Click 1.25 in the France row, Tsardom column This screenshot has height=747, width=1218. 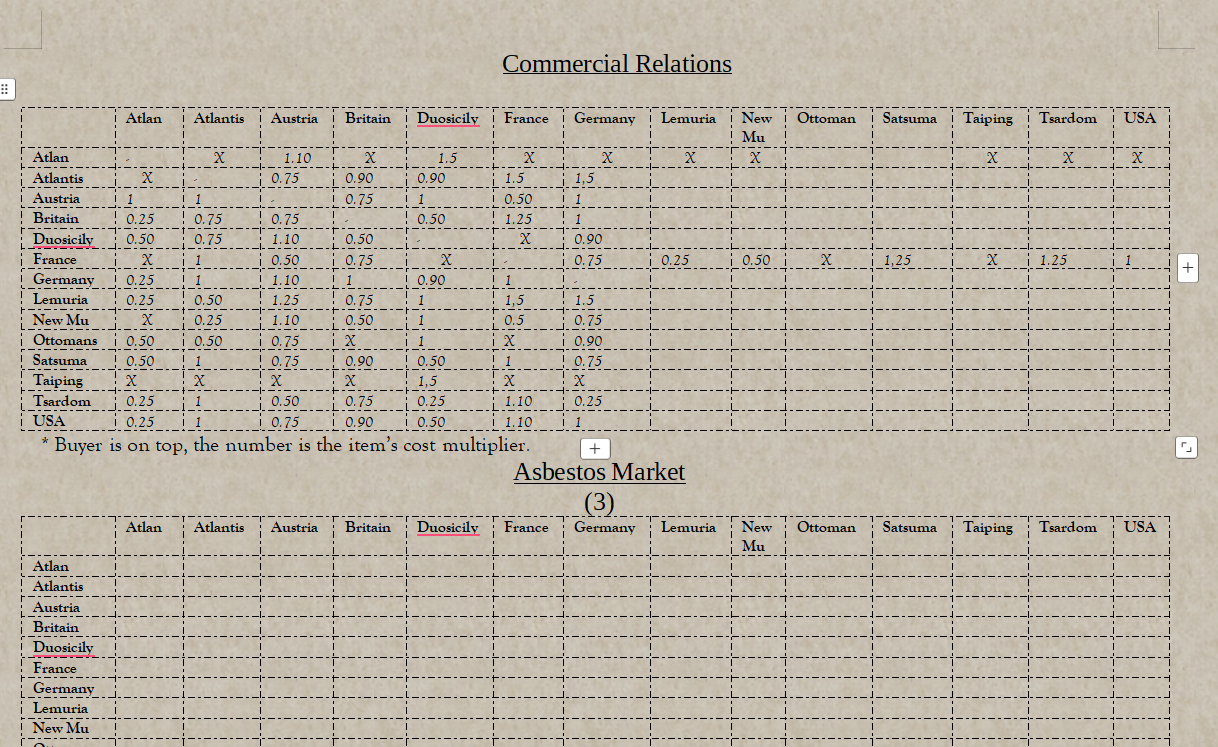1053,260
